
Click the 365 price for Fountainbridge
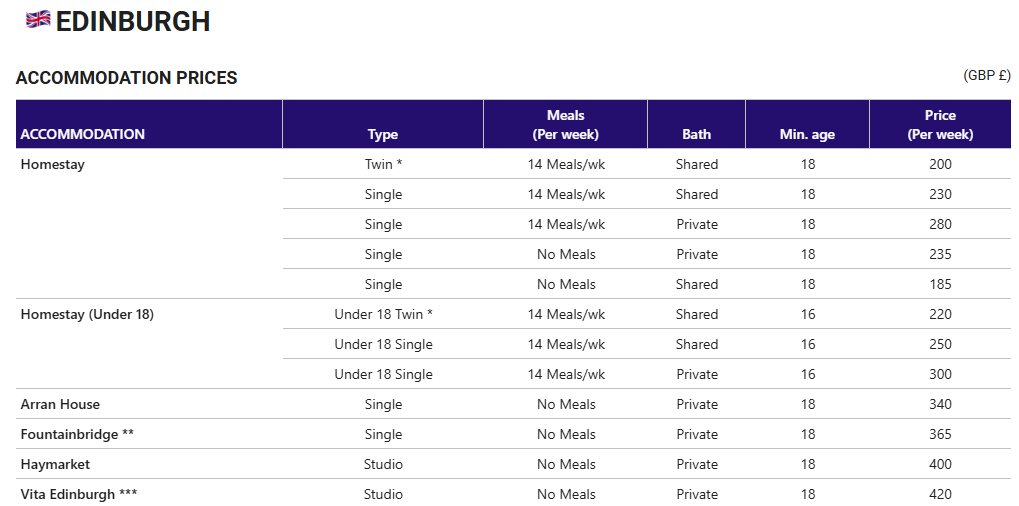(x=940, y=434)
